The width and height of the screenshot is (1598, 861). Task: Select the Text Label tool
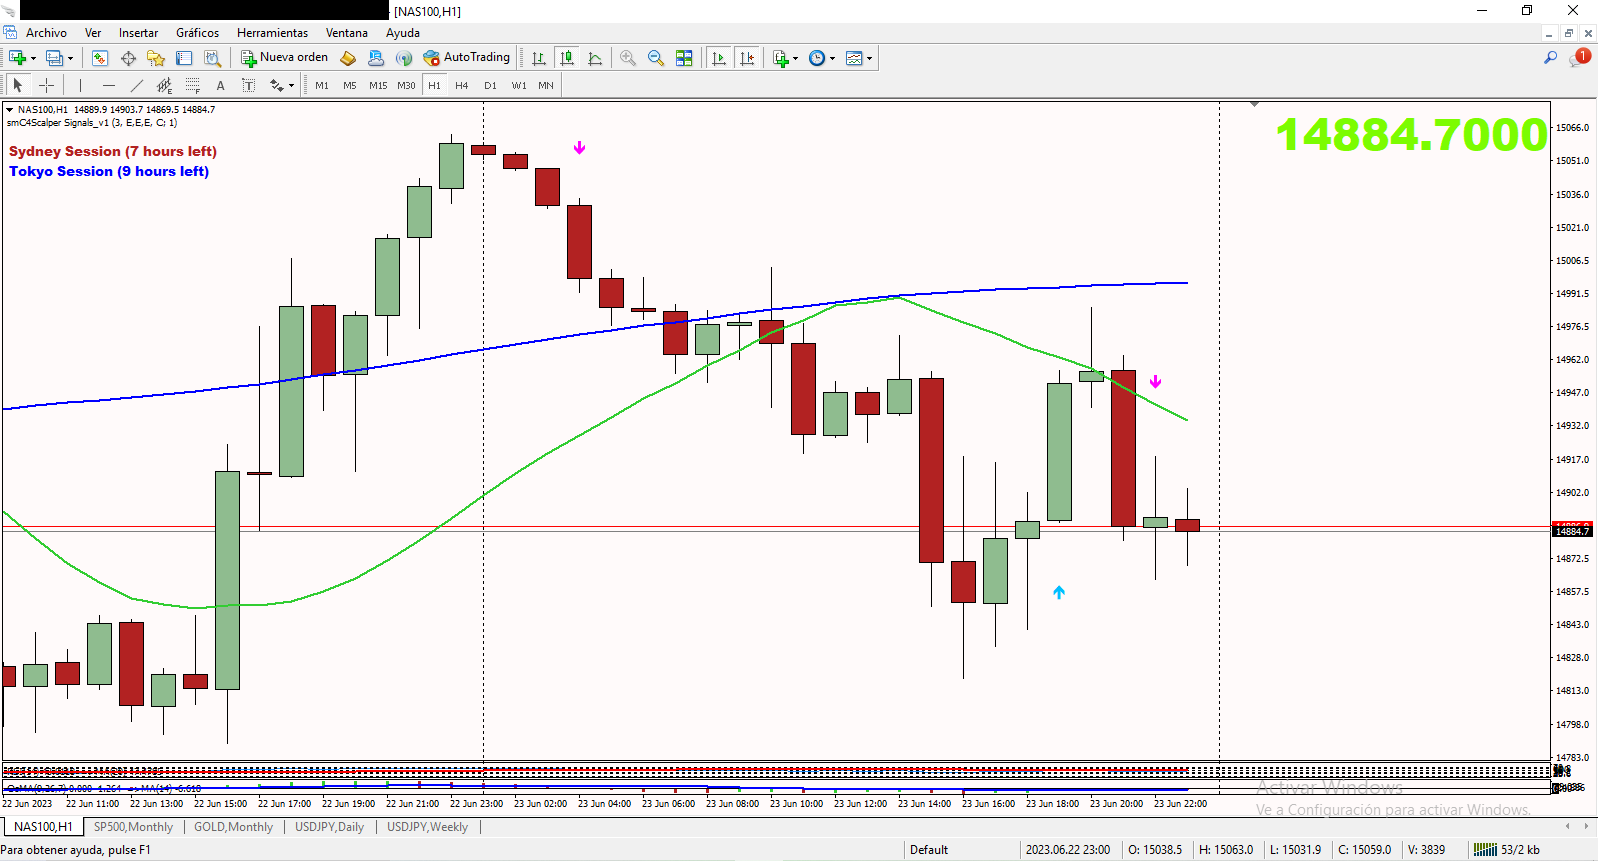tap(248, 85)
